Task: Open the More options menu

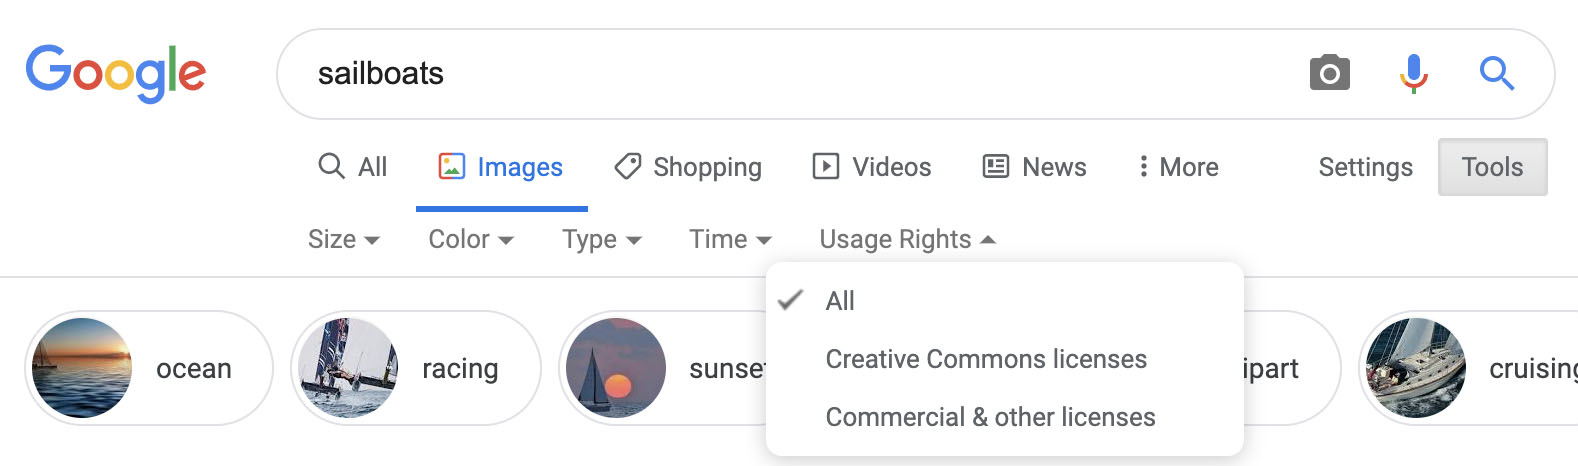Action: [x=1178, y=167]
